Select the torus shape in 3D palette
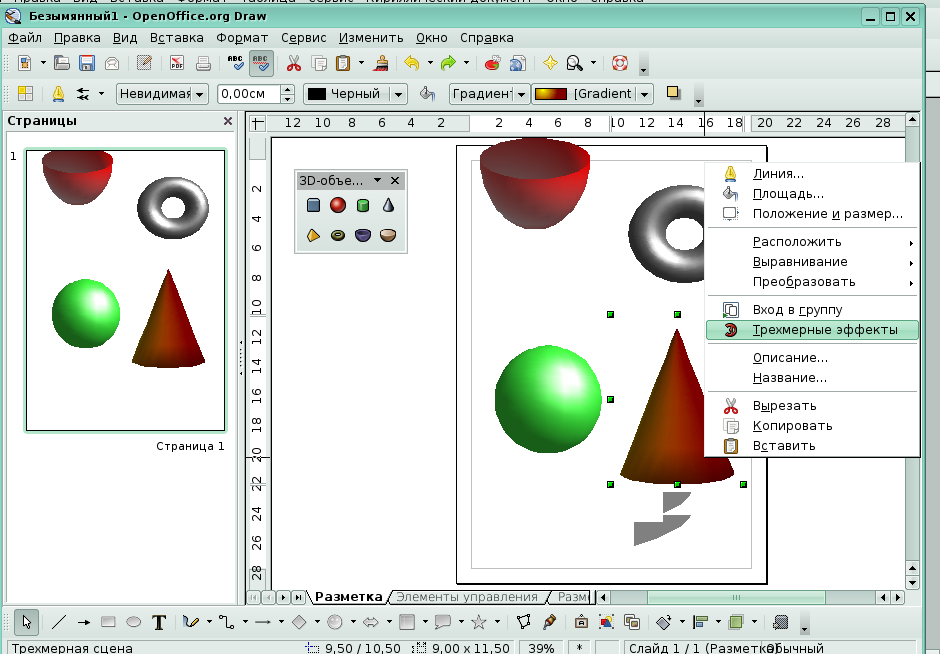Screen dimensions: 940x654 338,235
